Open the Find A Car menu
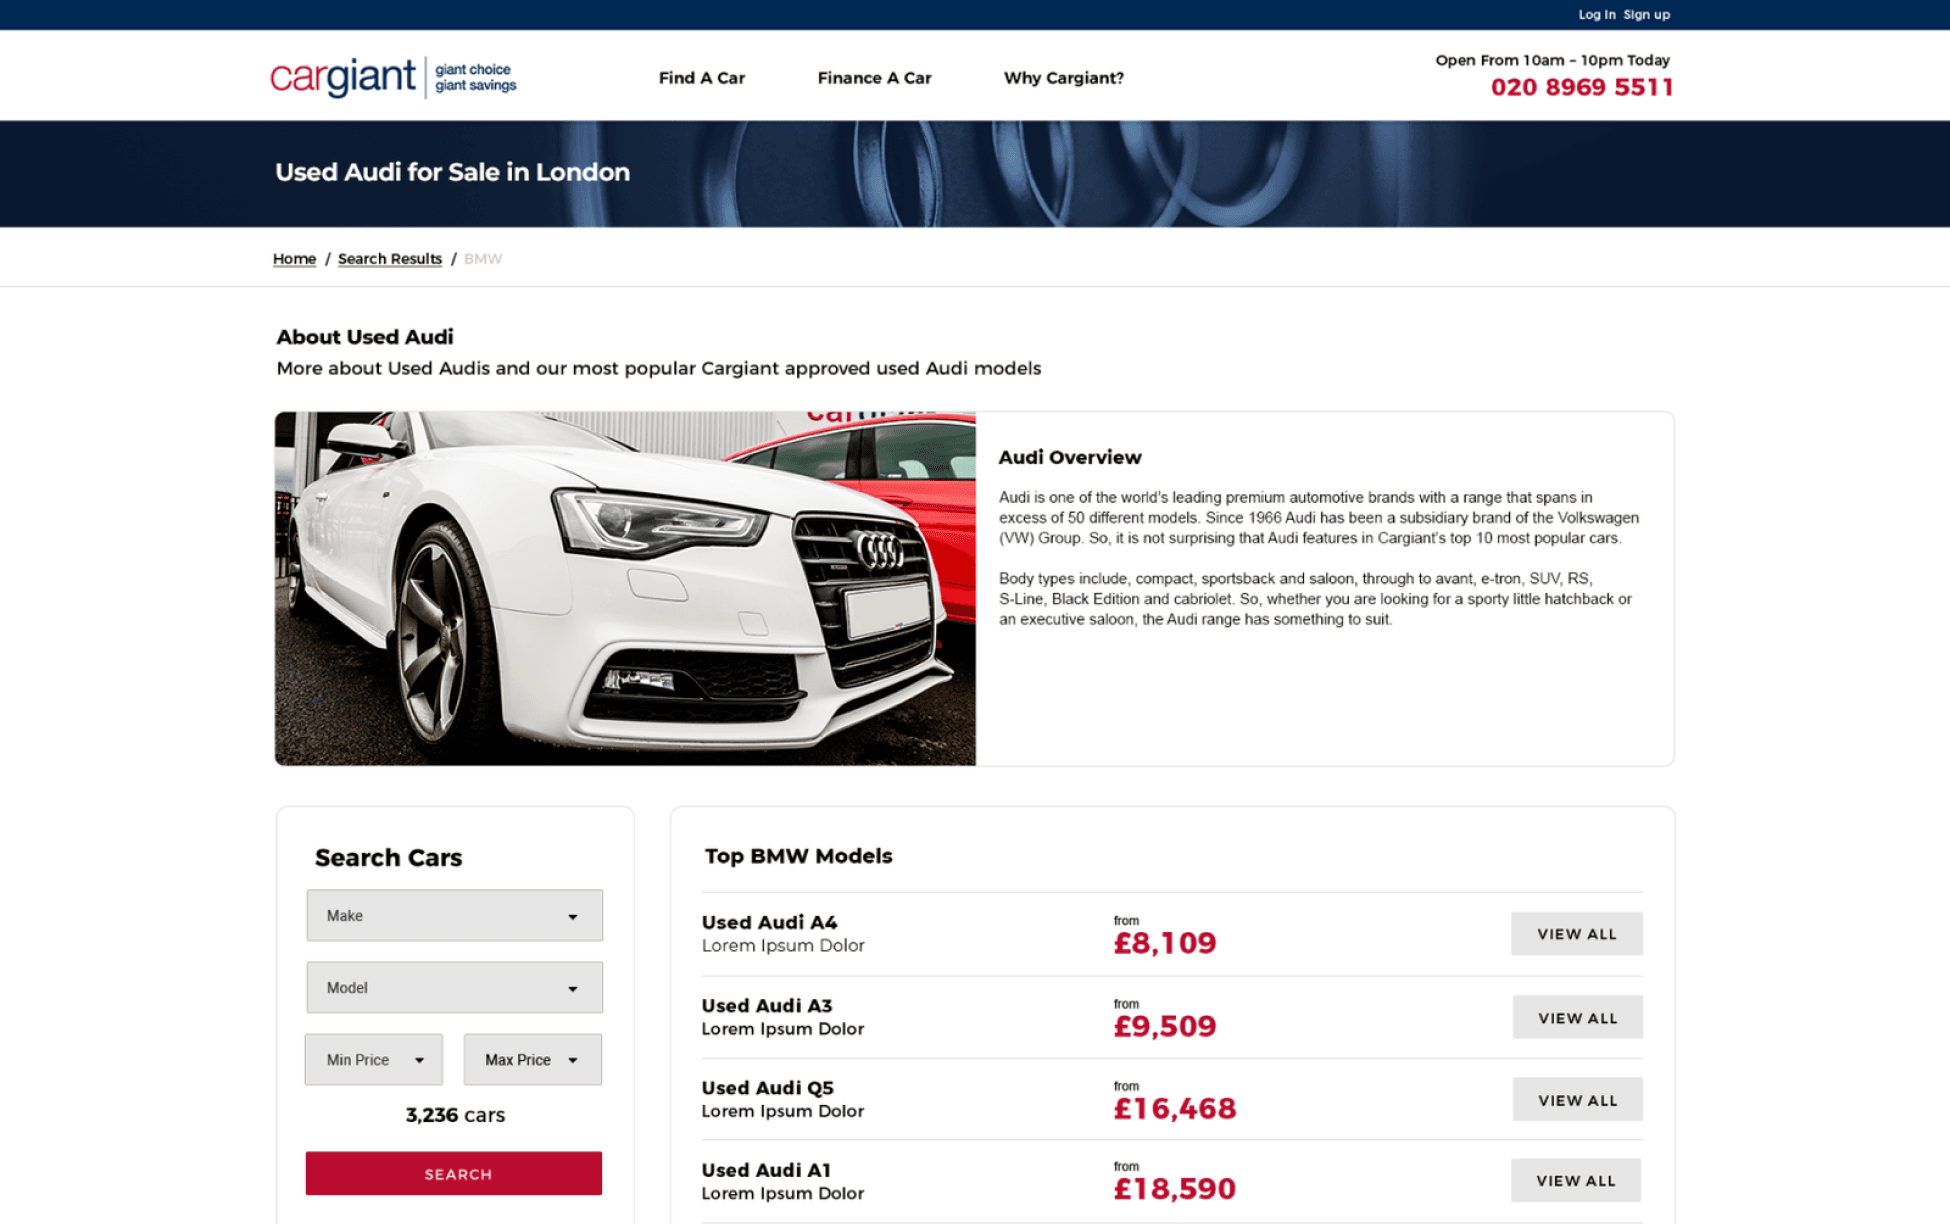The height and width of the screenshot is (1224, 1950). [x=701, y=78]
